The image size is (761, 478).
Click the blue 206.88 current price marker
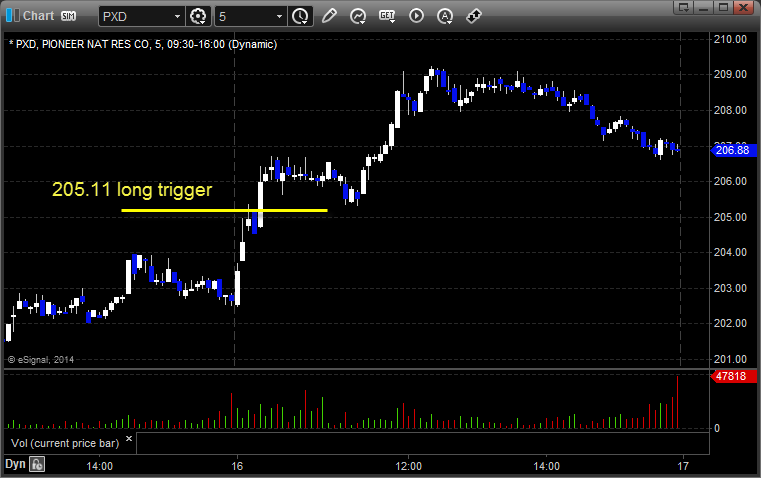click(x=733, y=150)
